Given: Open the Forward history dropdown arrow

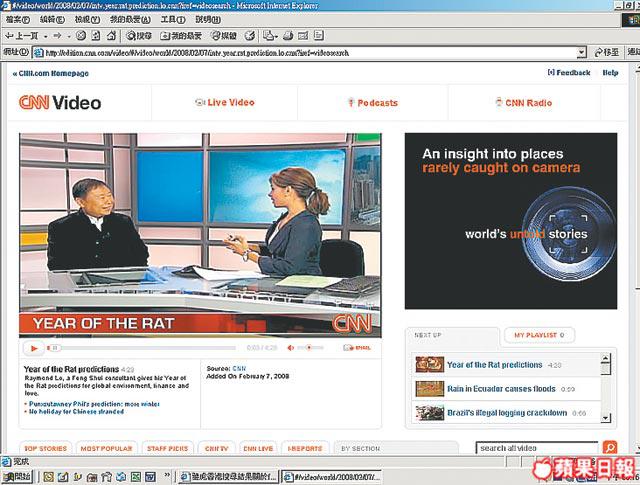Looking at the screenshot, I should click(69, 36).
